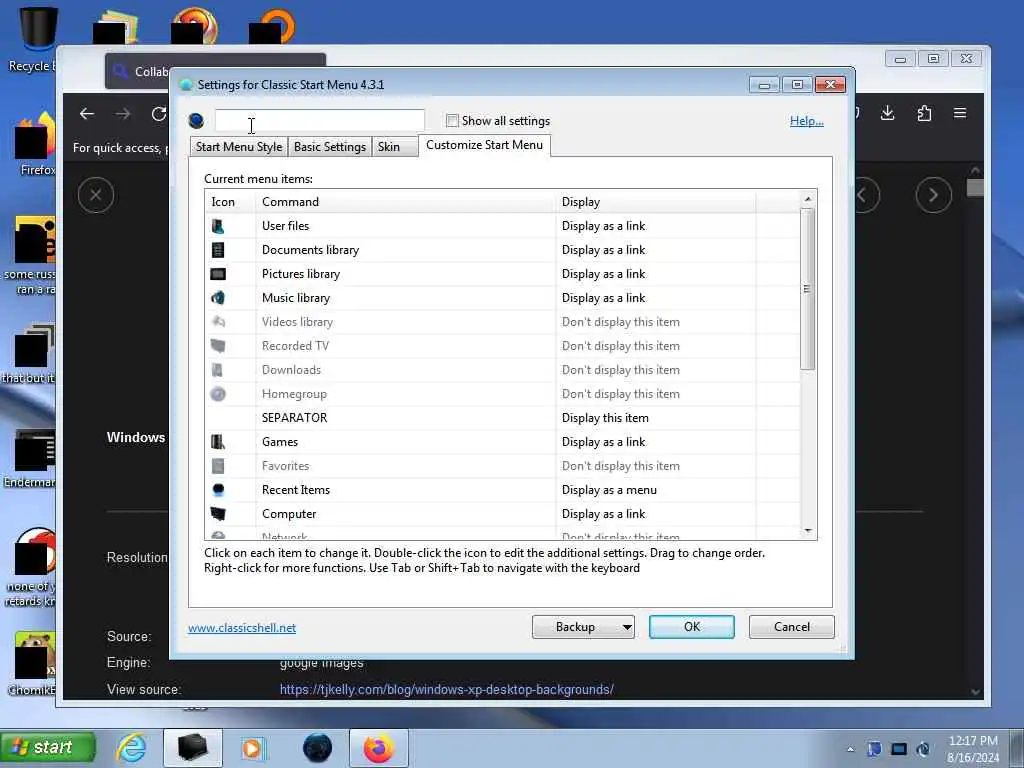The image size is (1024, 768).
Task: Click the Recorded TV row icon
Action: [x=218, y=346]
